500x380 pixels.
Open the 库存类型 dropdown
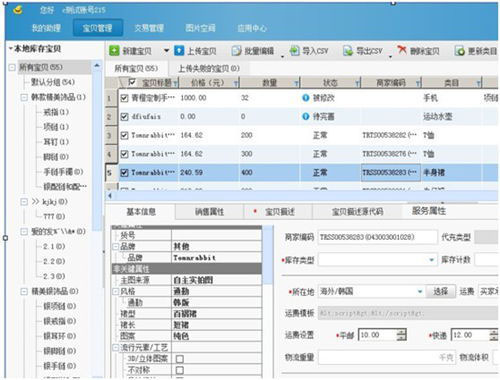pos(431,260)
